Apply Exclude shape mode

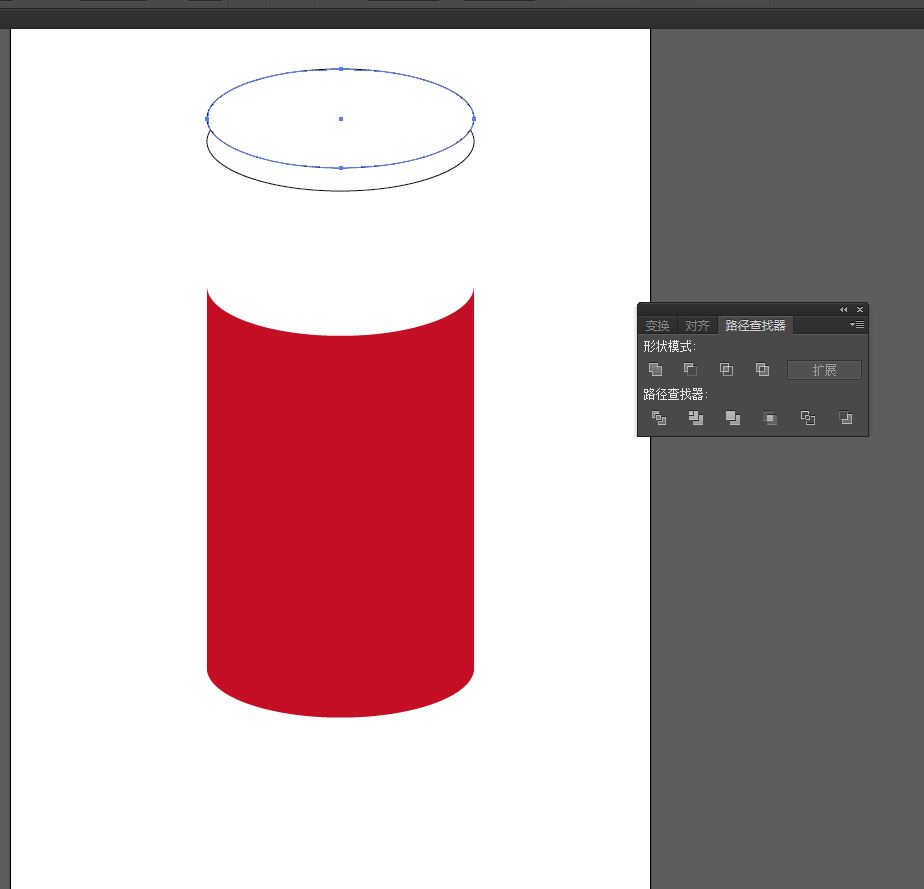pos(763,370)
